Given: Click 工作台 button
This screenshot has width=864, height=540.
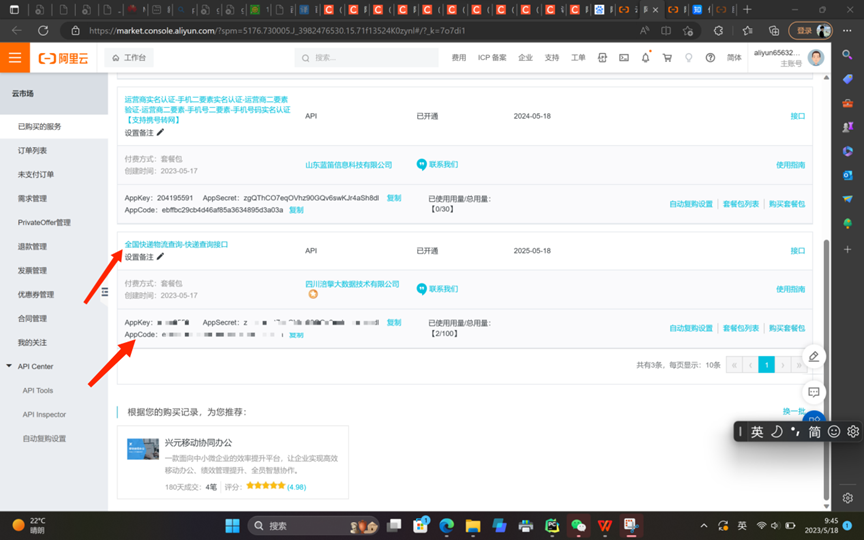Looking at the screenshot, I should pos(129,57).
